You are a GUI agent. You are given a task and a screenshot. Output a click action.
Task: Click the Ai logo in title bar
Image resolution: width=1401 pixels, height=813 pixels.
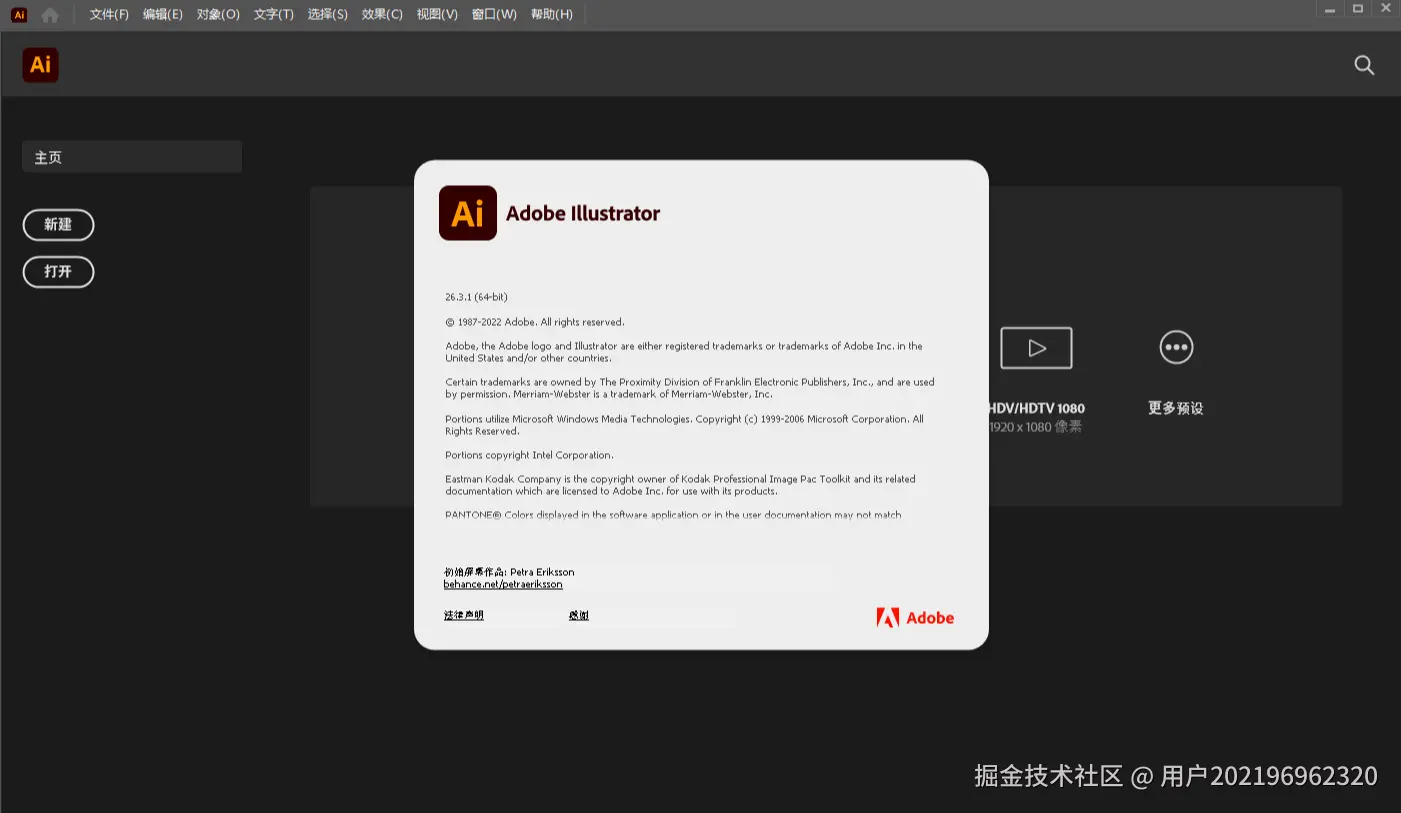point(19,15)
